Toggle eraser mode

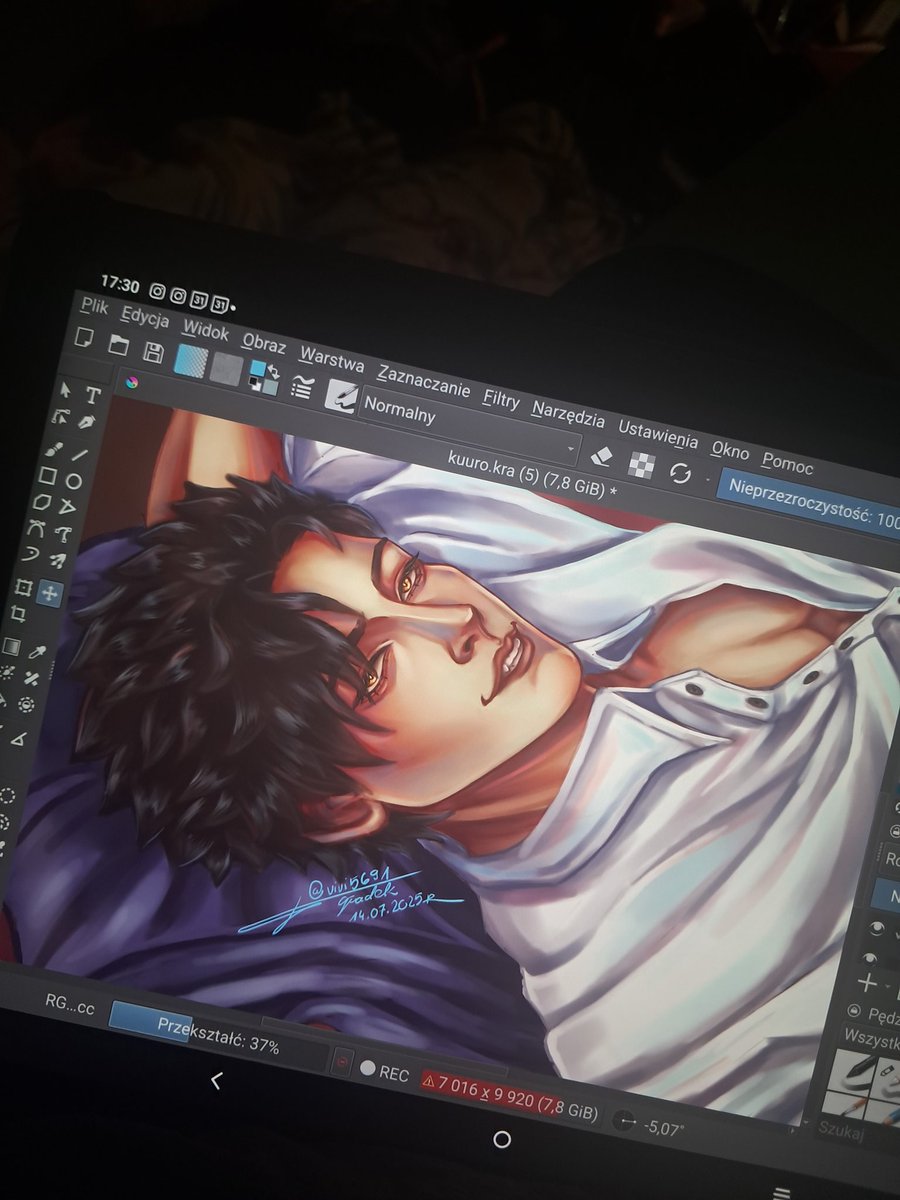click(600, 455)
